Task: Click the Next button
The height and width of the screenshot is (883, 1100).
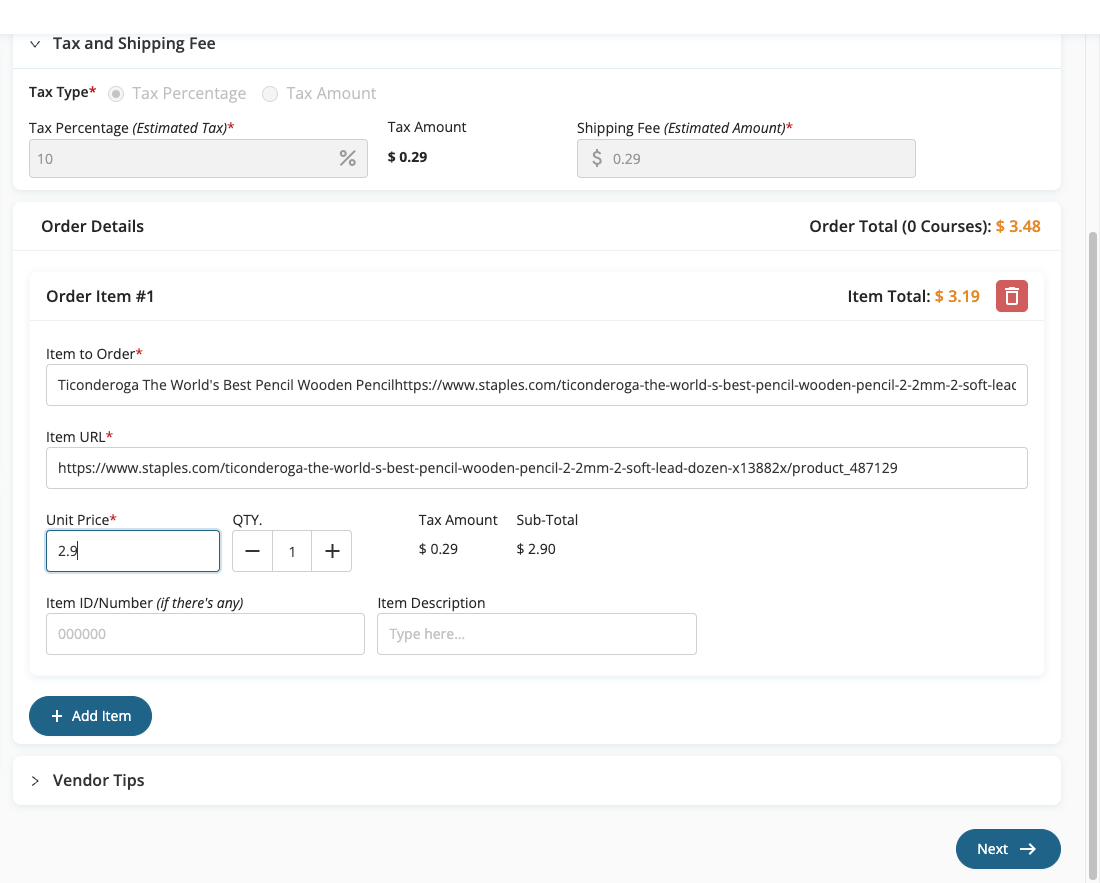Action: click(x=1008, y=849)
